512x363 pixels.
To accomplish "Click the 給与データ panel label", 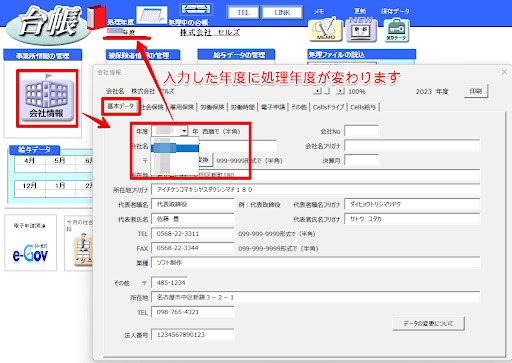I will [x=34, y=150].
